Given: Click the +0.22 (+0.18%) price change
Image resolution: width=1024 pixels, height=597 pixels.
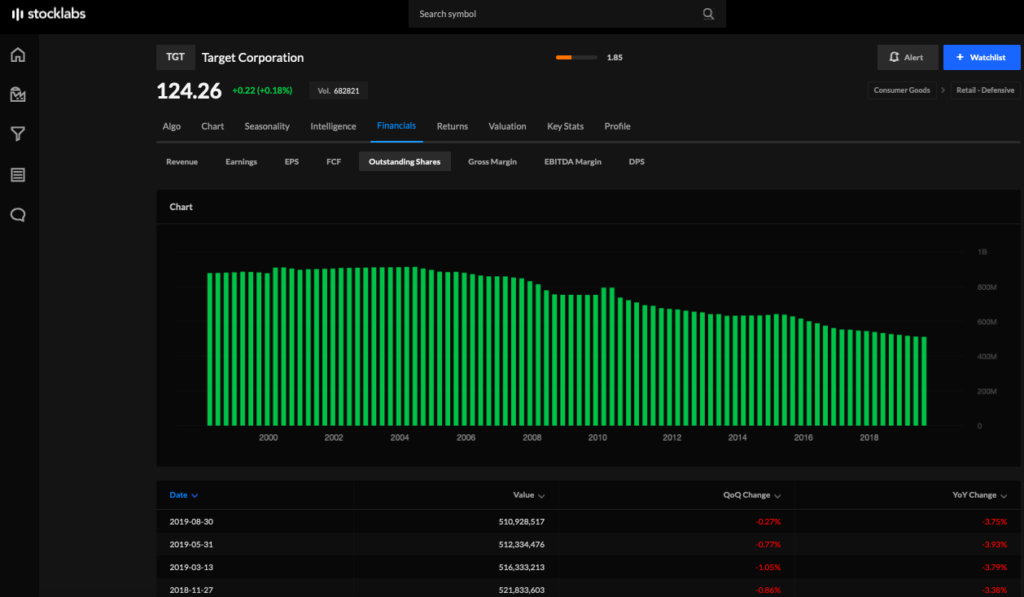Looking at the screenshot, I should click(262, 90).
